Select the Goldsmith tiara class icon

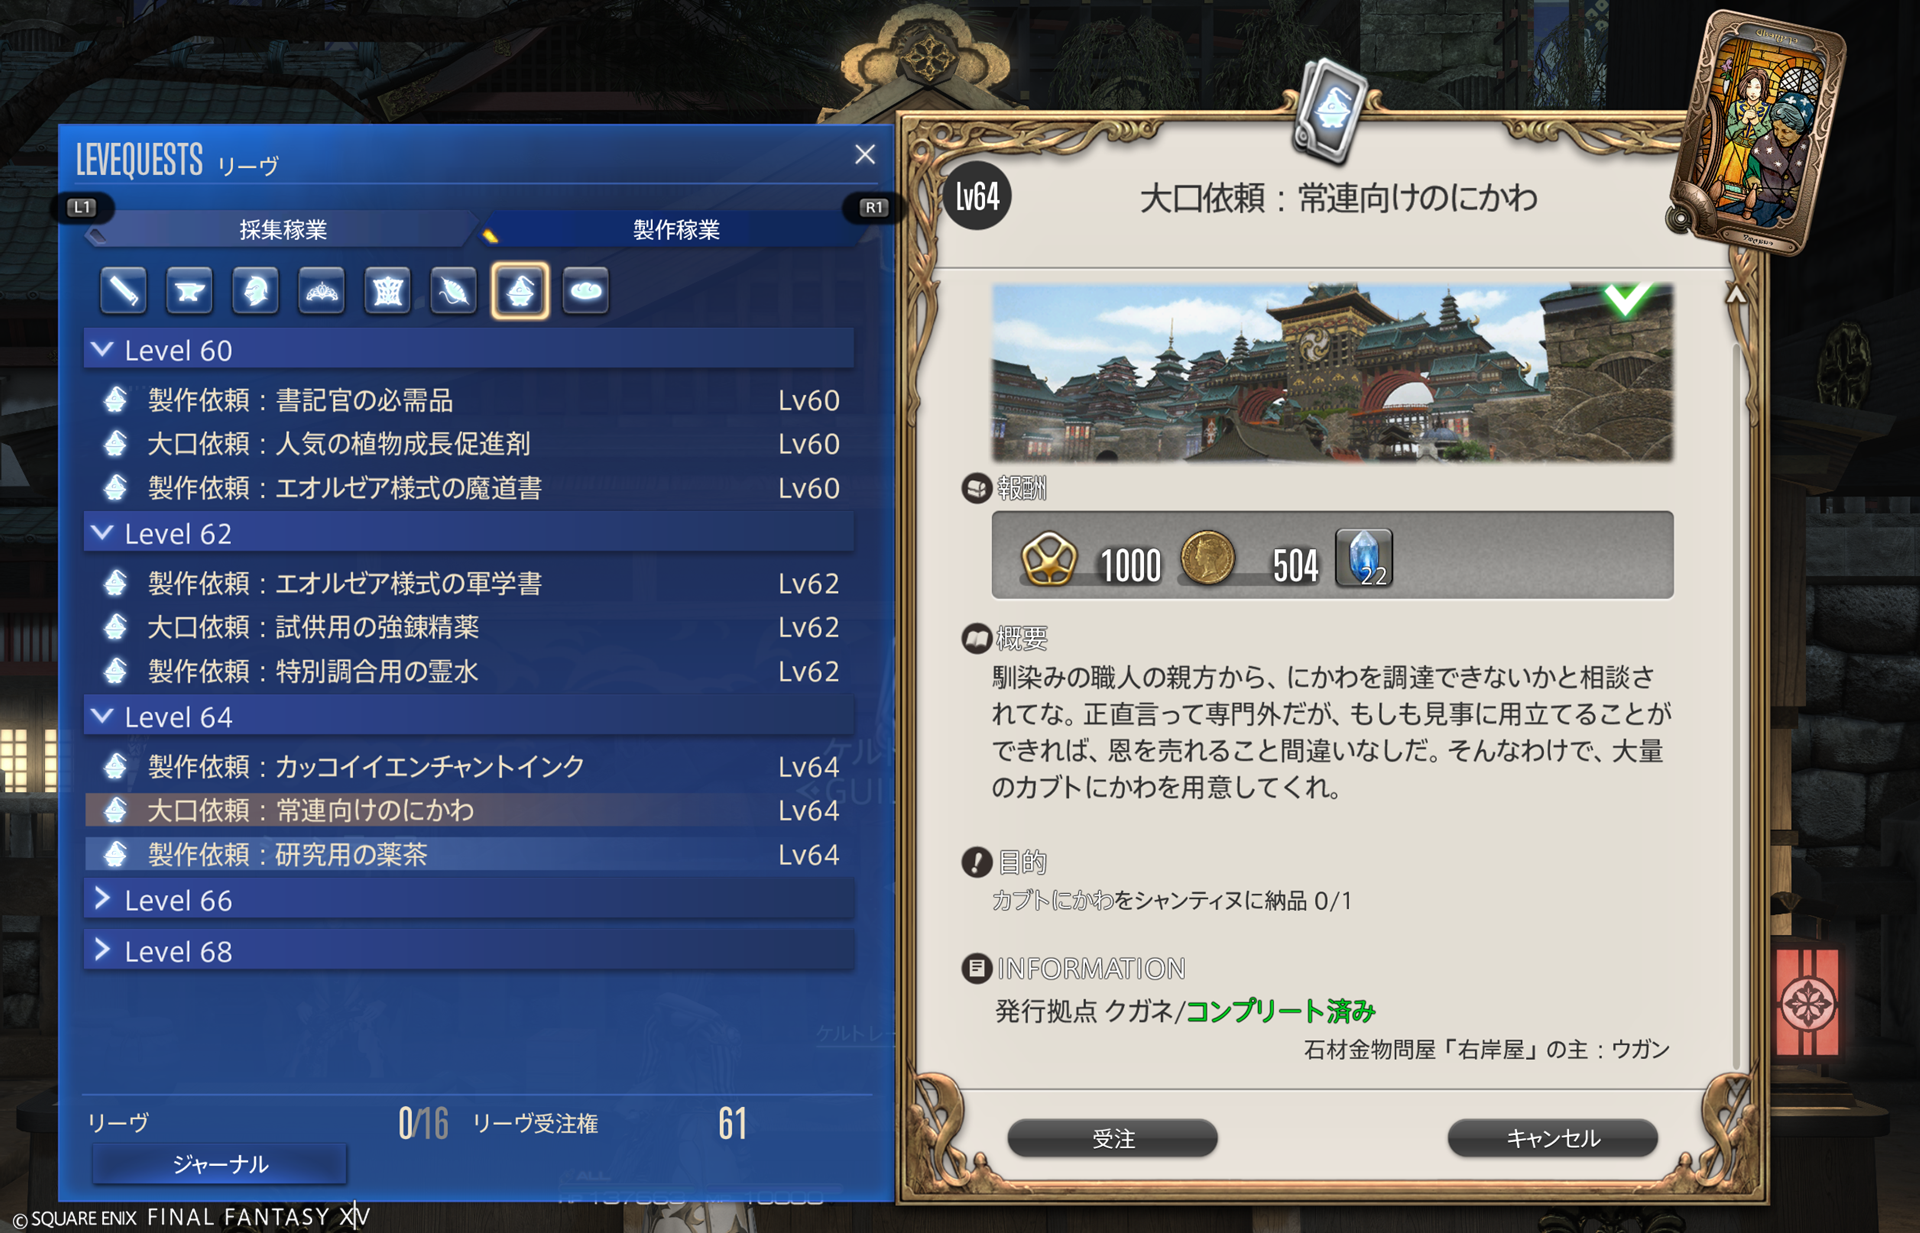321,291
